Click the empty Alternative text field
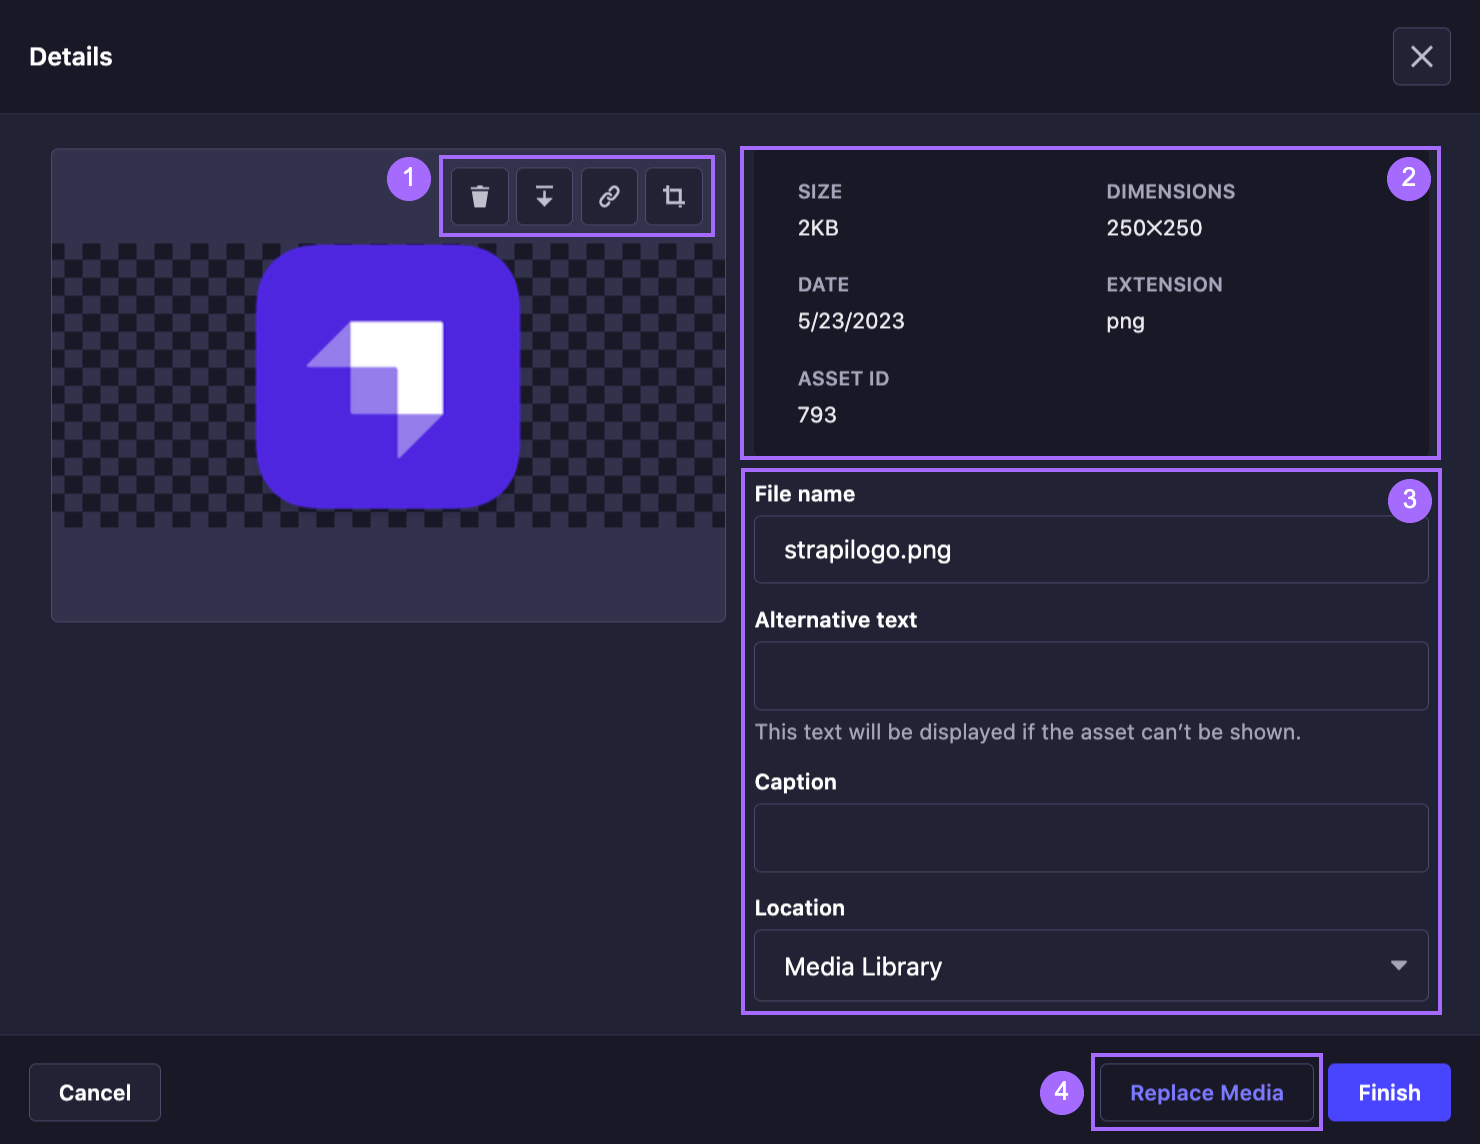This screenshot has height=1144, width=1480. [x=1091, y=676]
